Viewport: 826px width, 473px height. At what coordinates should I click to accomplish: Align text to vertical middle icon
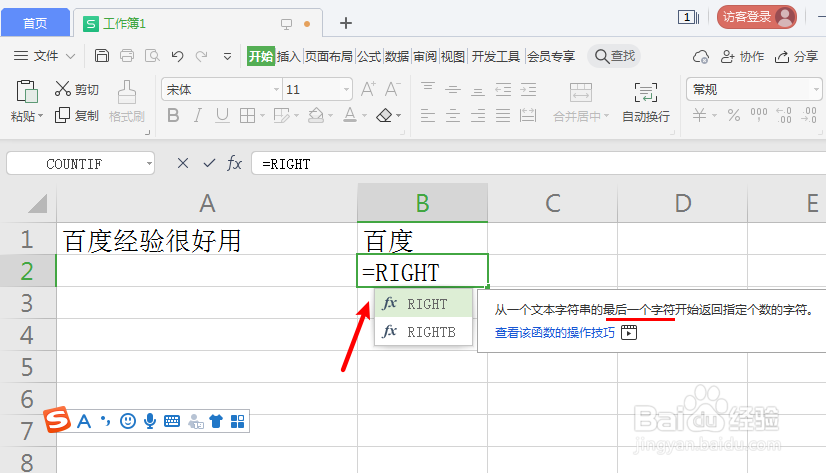453,90
